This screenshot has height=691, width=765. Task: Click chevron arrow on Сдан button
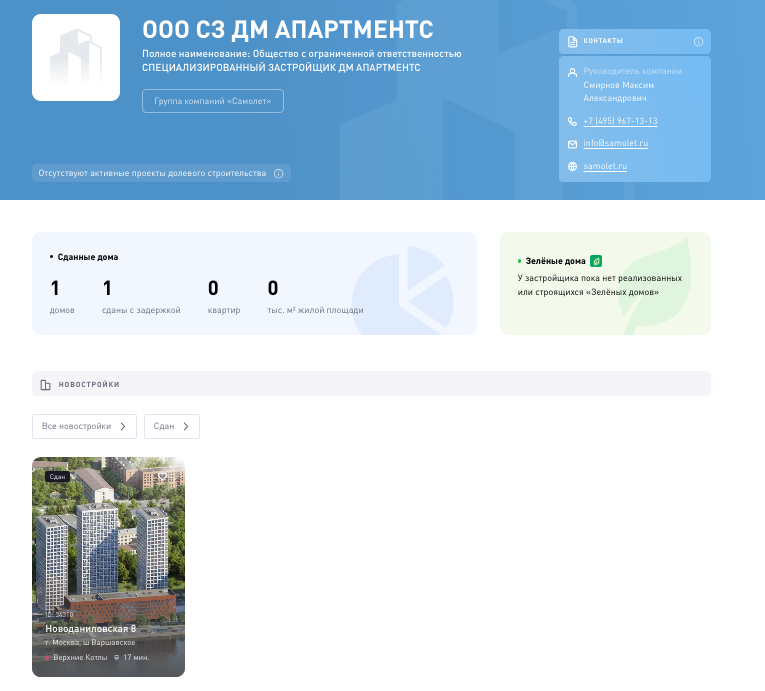click(186, 427)
